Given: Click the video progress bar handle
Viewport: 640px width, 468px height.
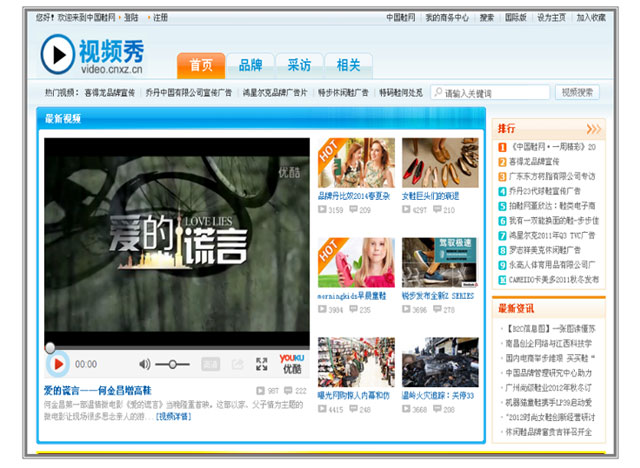Looking at the screenshot, I should pyautogui.click(x=50, y=347).
